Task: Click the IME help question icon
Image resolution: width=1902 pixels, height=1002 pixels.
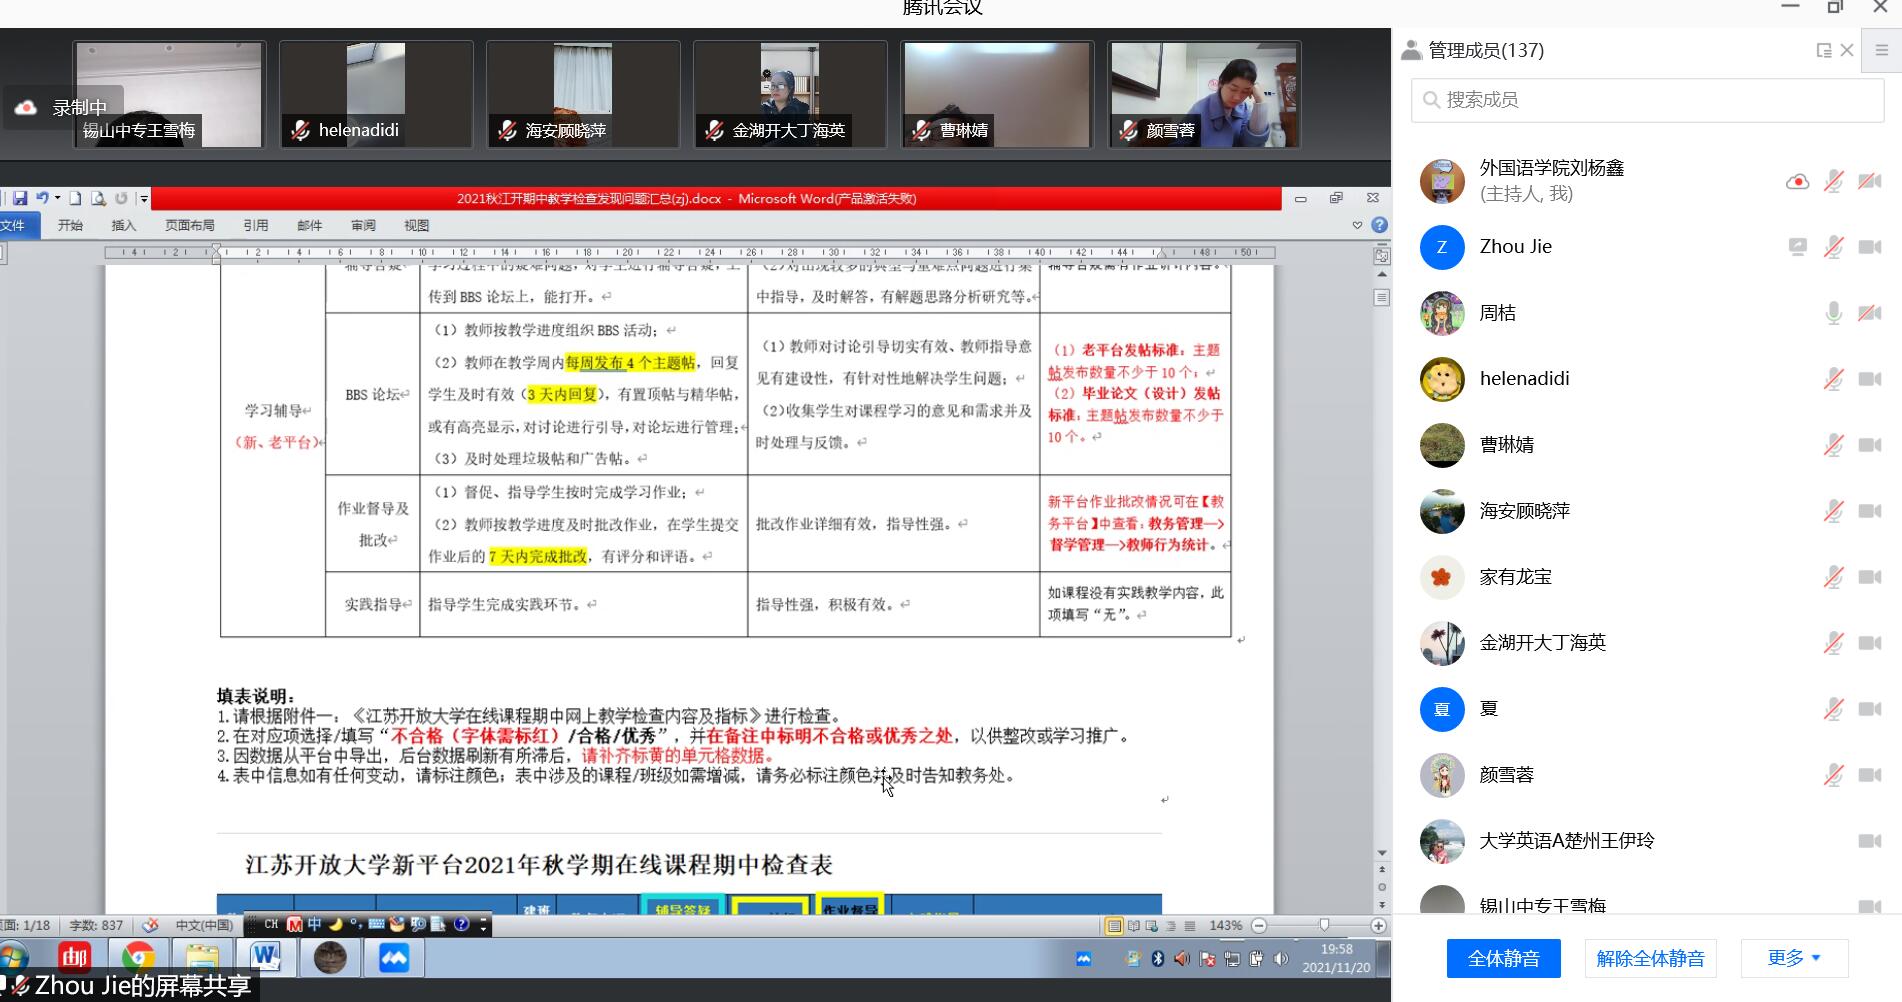Action: (x=461, y=925)
